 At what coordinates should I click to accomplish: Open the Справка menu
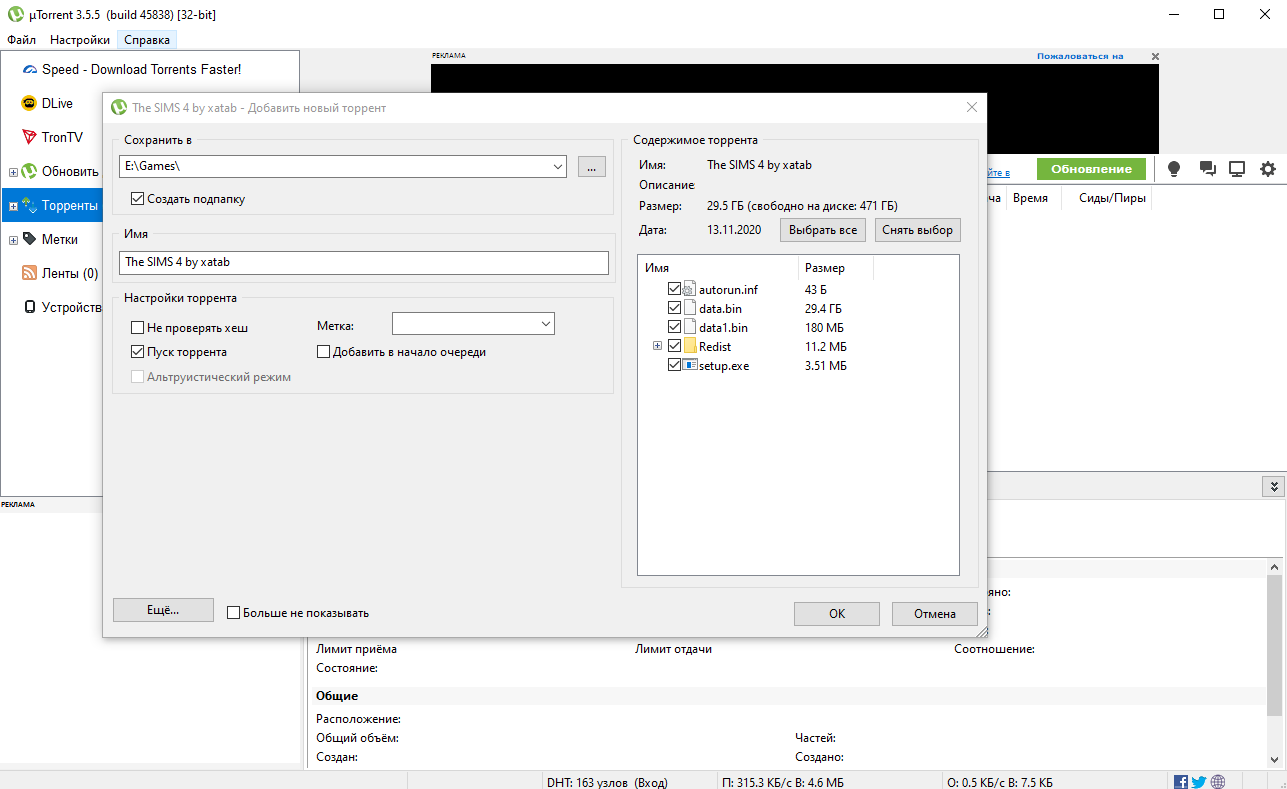coord(146,40)
